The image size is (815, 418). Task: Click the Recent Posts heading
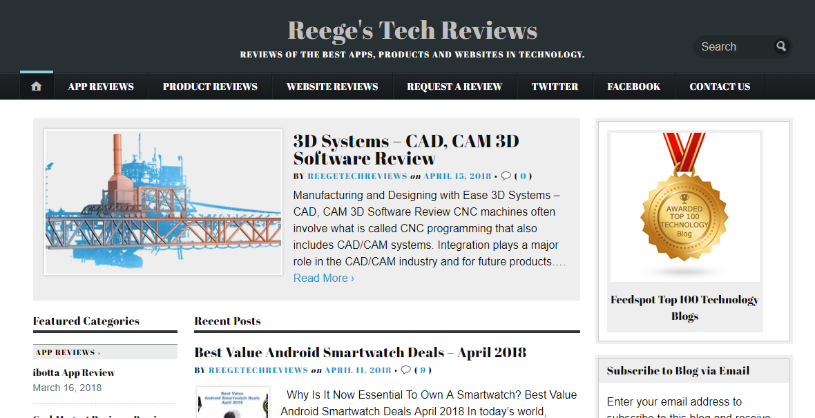(228, 321)
